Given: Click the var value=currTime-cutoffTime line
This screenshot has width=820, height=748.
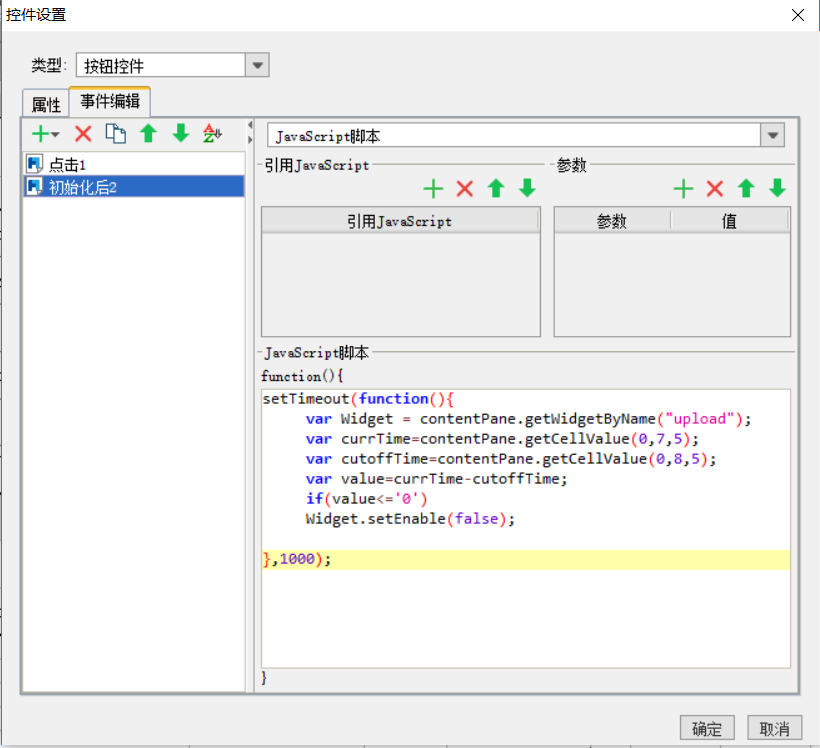Looking at the screenshot, I should click(x=437, y=479).
